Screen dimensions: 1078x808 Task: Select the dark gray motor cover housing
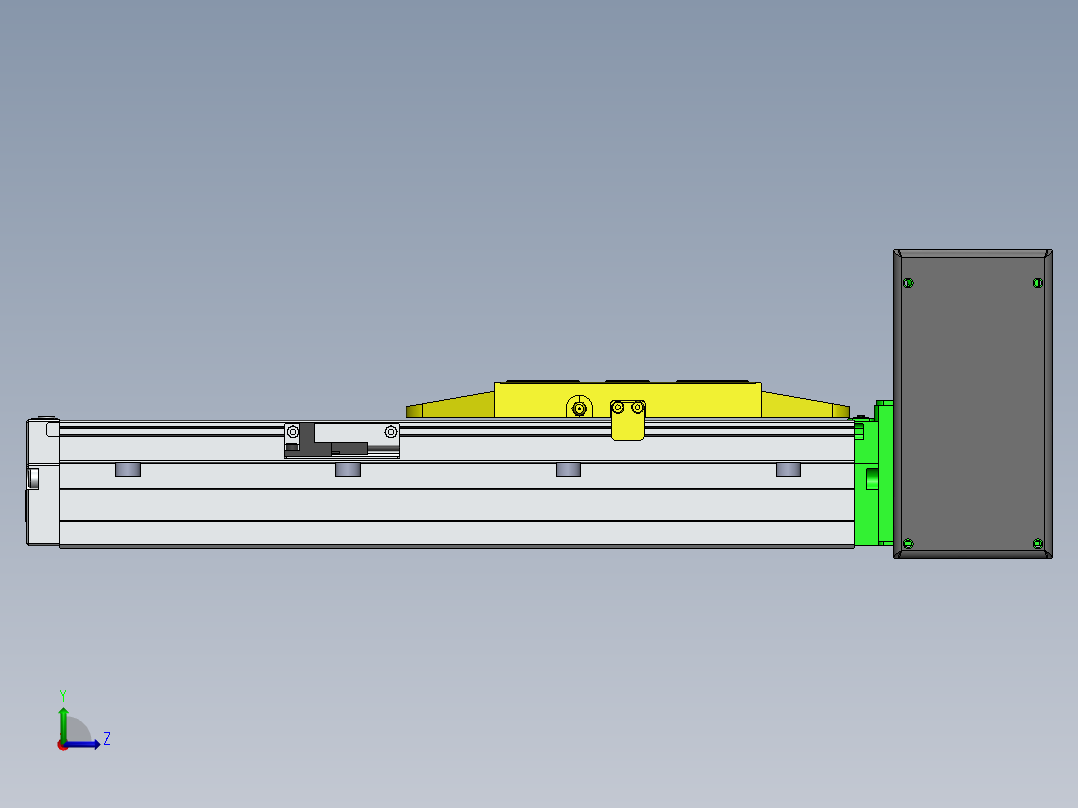click(x=972, y=404)
